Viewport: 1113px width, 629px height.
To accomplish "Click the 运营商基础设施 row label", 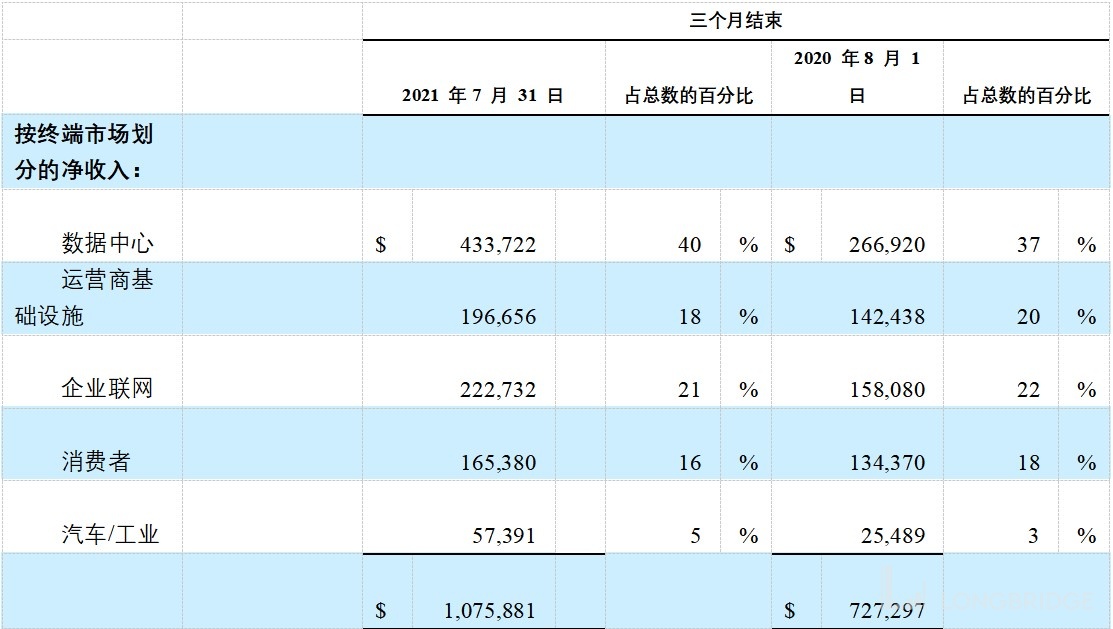I will click(x=85, y=298).
